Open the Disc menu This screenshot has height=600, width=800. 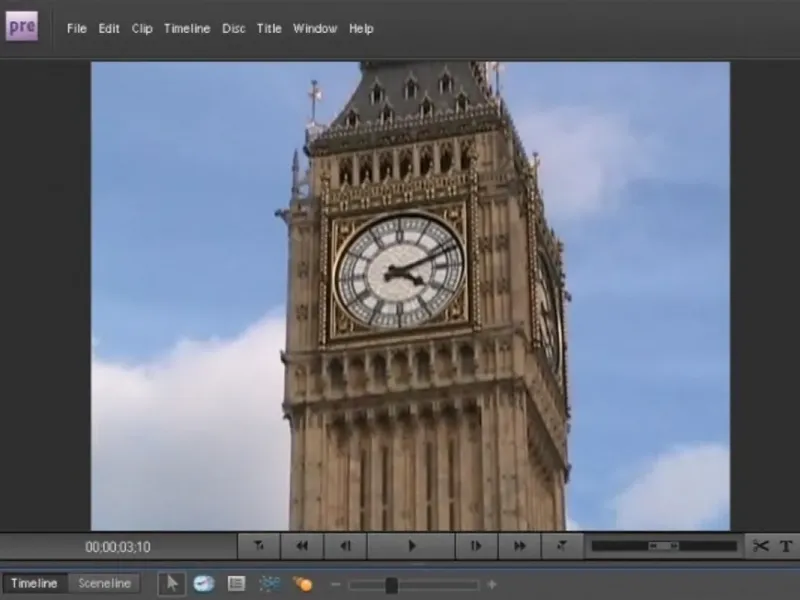click(234, 29)
